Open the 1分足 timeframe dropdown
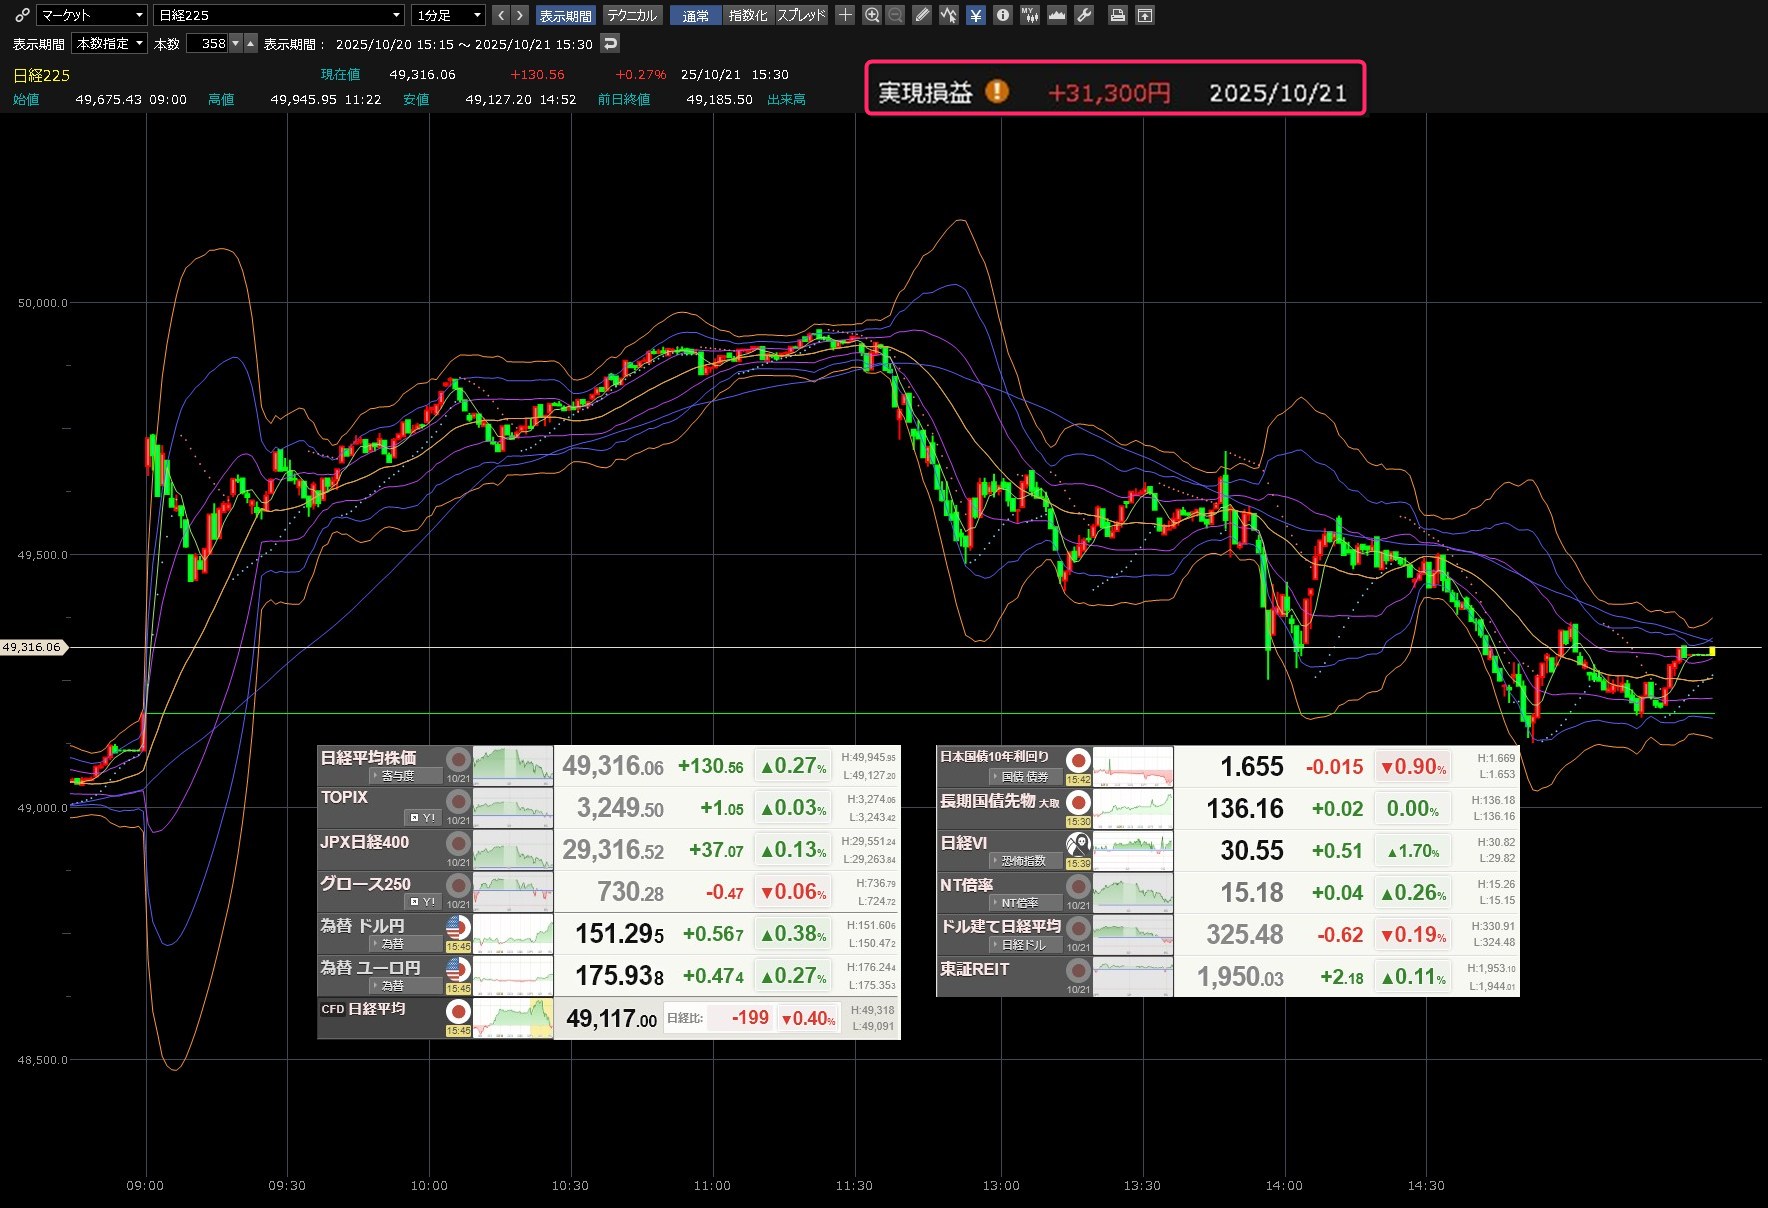 click(x=449, y=15)
